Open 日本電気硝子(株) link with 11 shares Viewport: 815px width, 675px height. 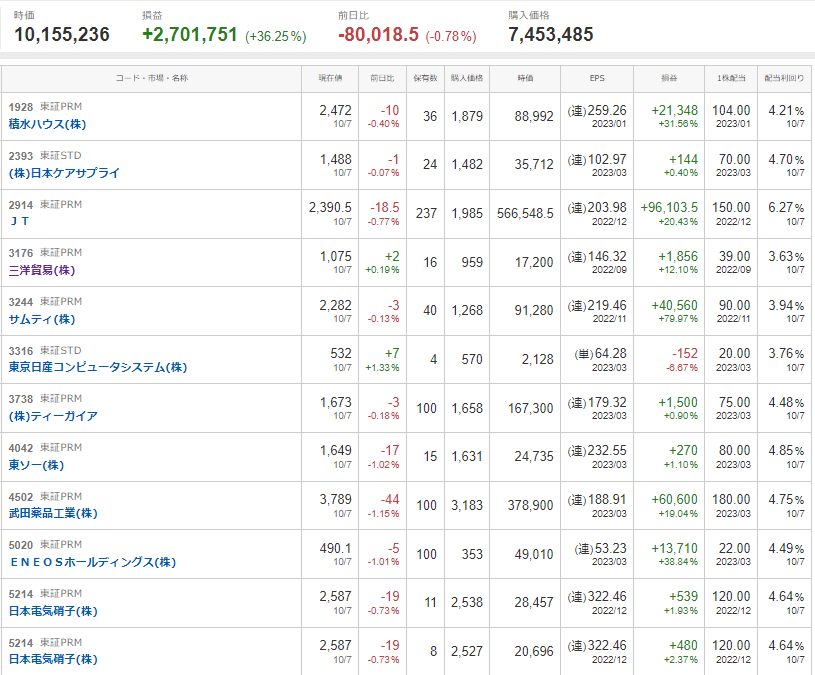(x=53, y=611)
